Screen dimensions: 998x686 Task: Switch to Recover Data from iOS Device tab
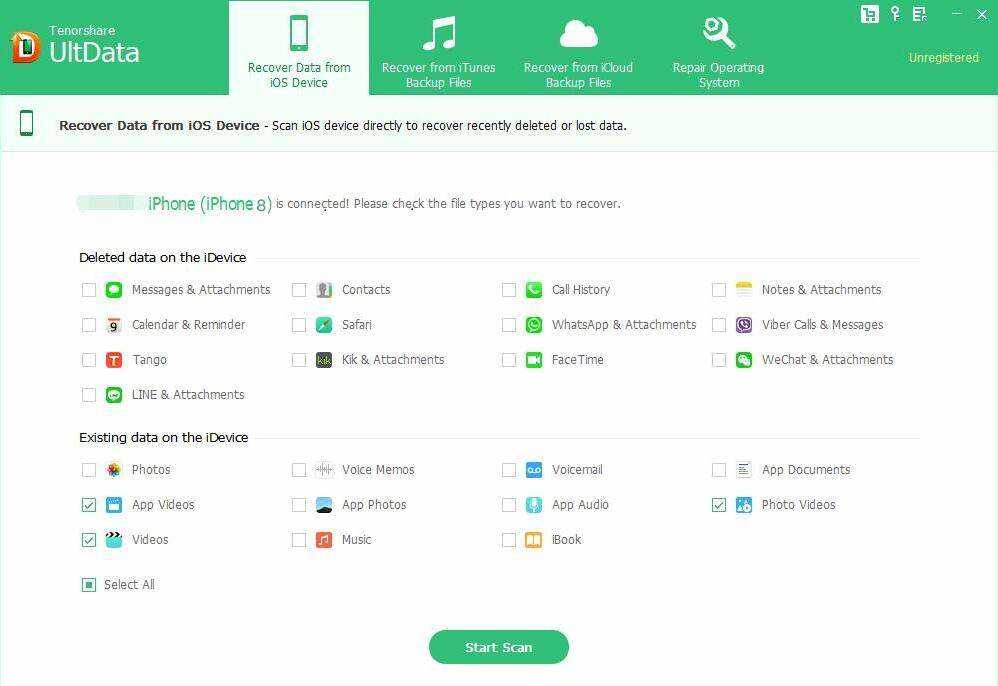299,48
